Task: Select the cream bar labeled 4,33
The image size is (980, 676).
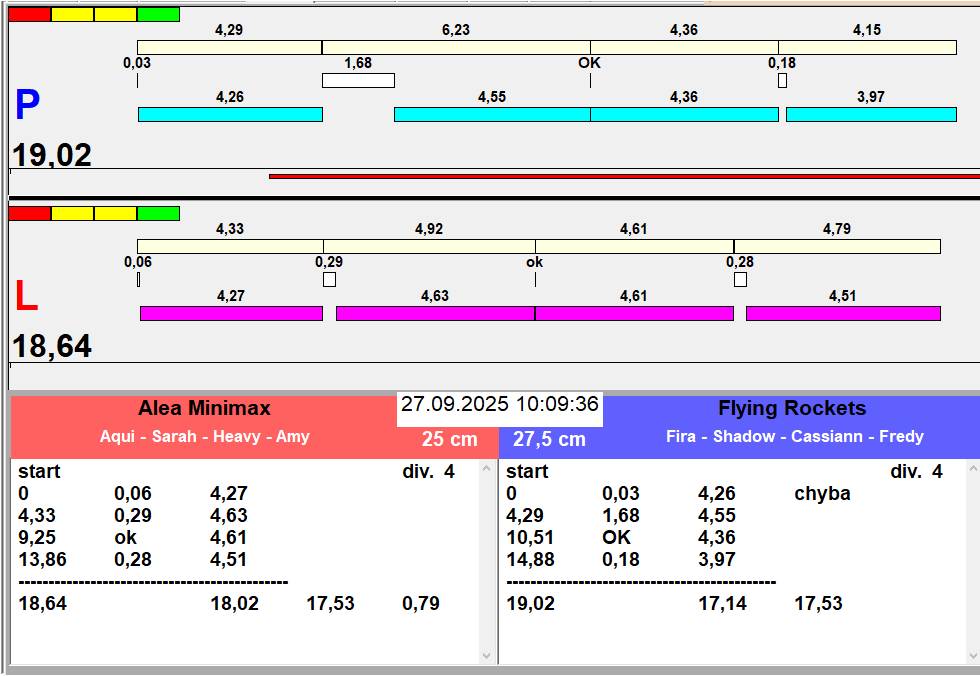Action: (x=231, y=246)
